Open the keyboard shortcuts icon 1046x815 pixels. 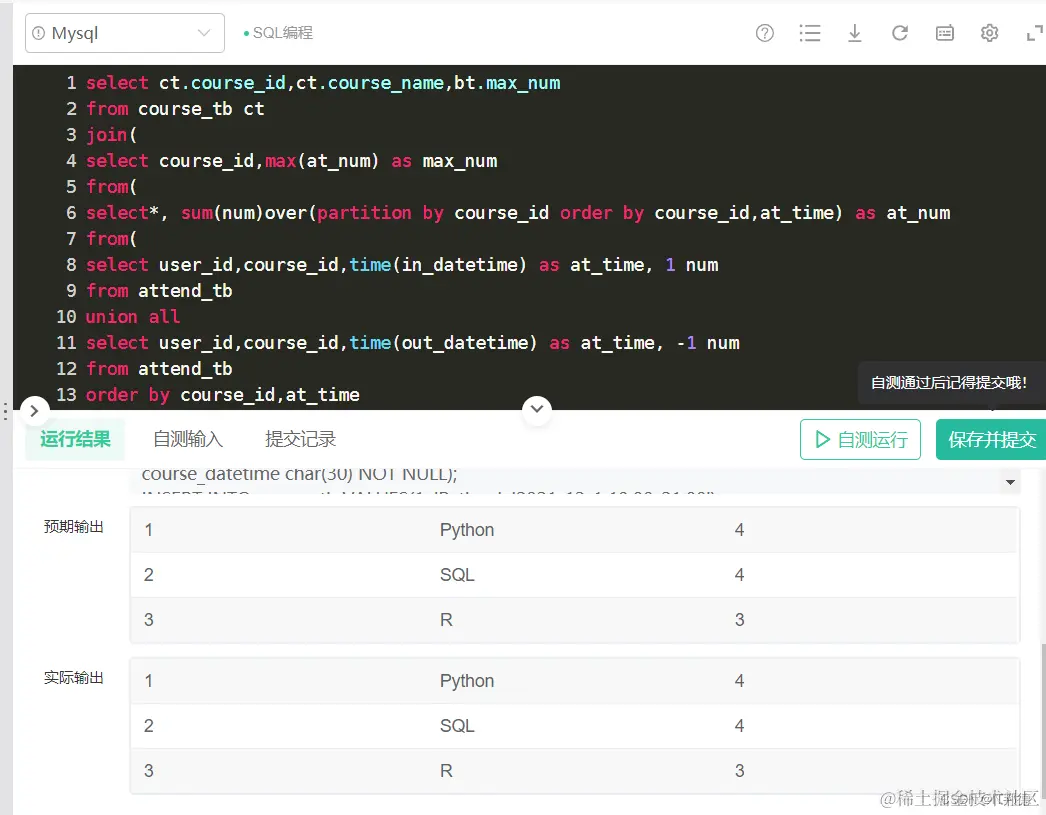coord(945,33)
